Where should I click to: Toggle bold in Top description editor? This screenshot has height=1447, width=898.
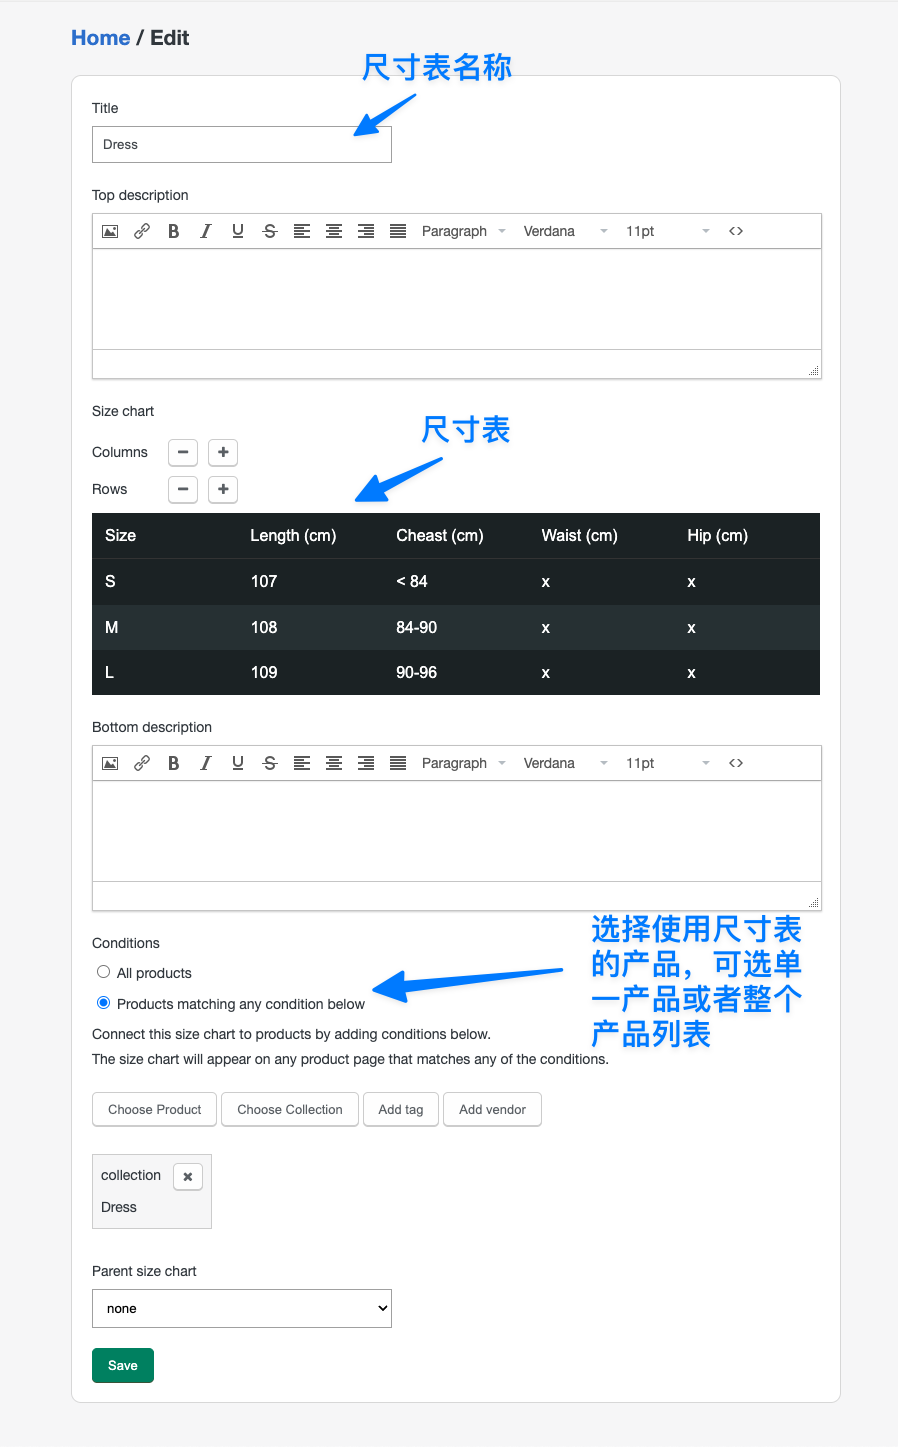[x=174, y=231]
